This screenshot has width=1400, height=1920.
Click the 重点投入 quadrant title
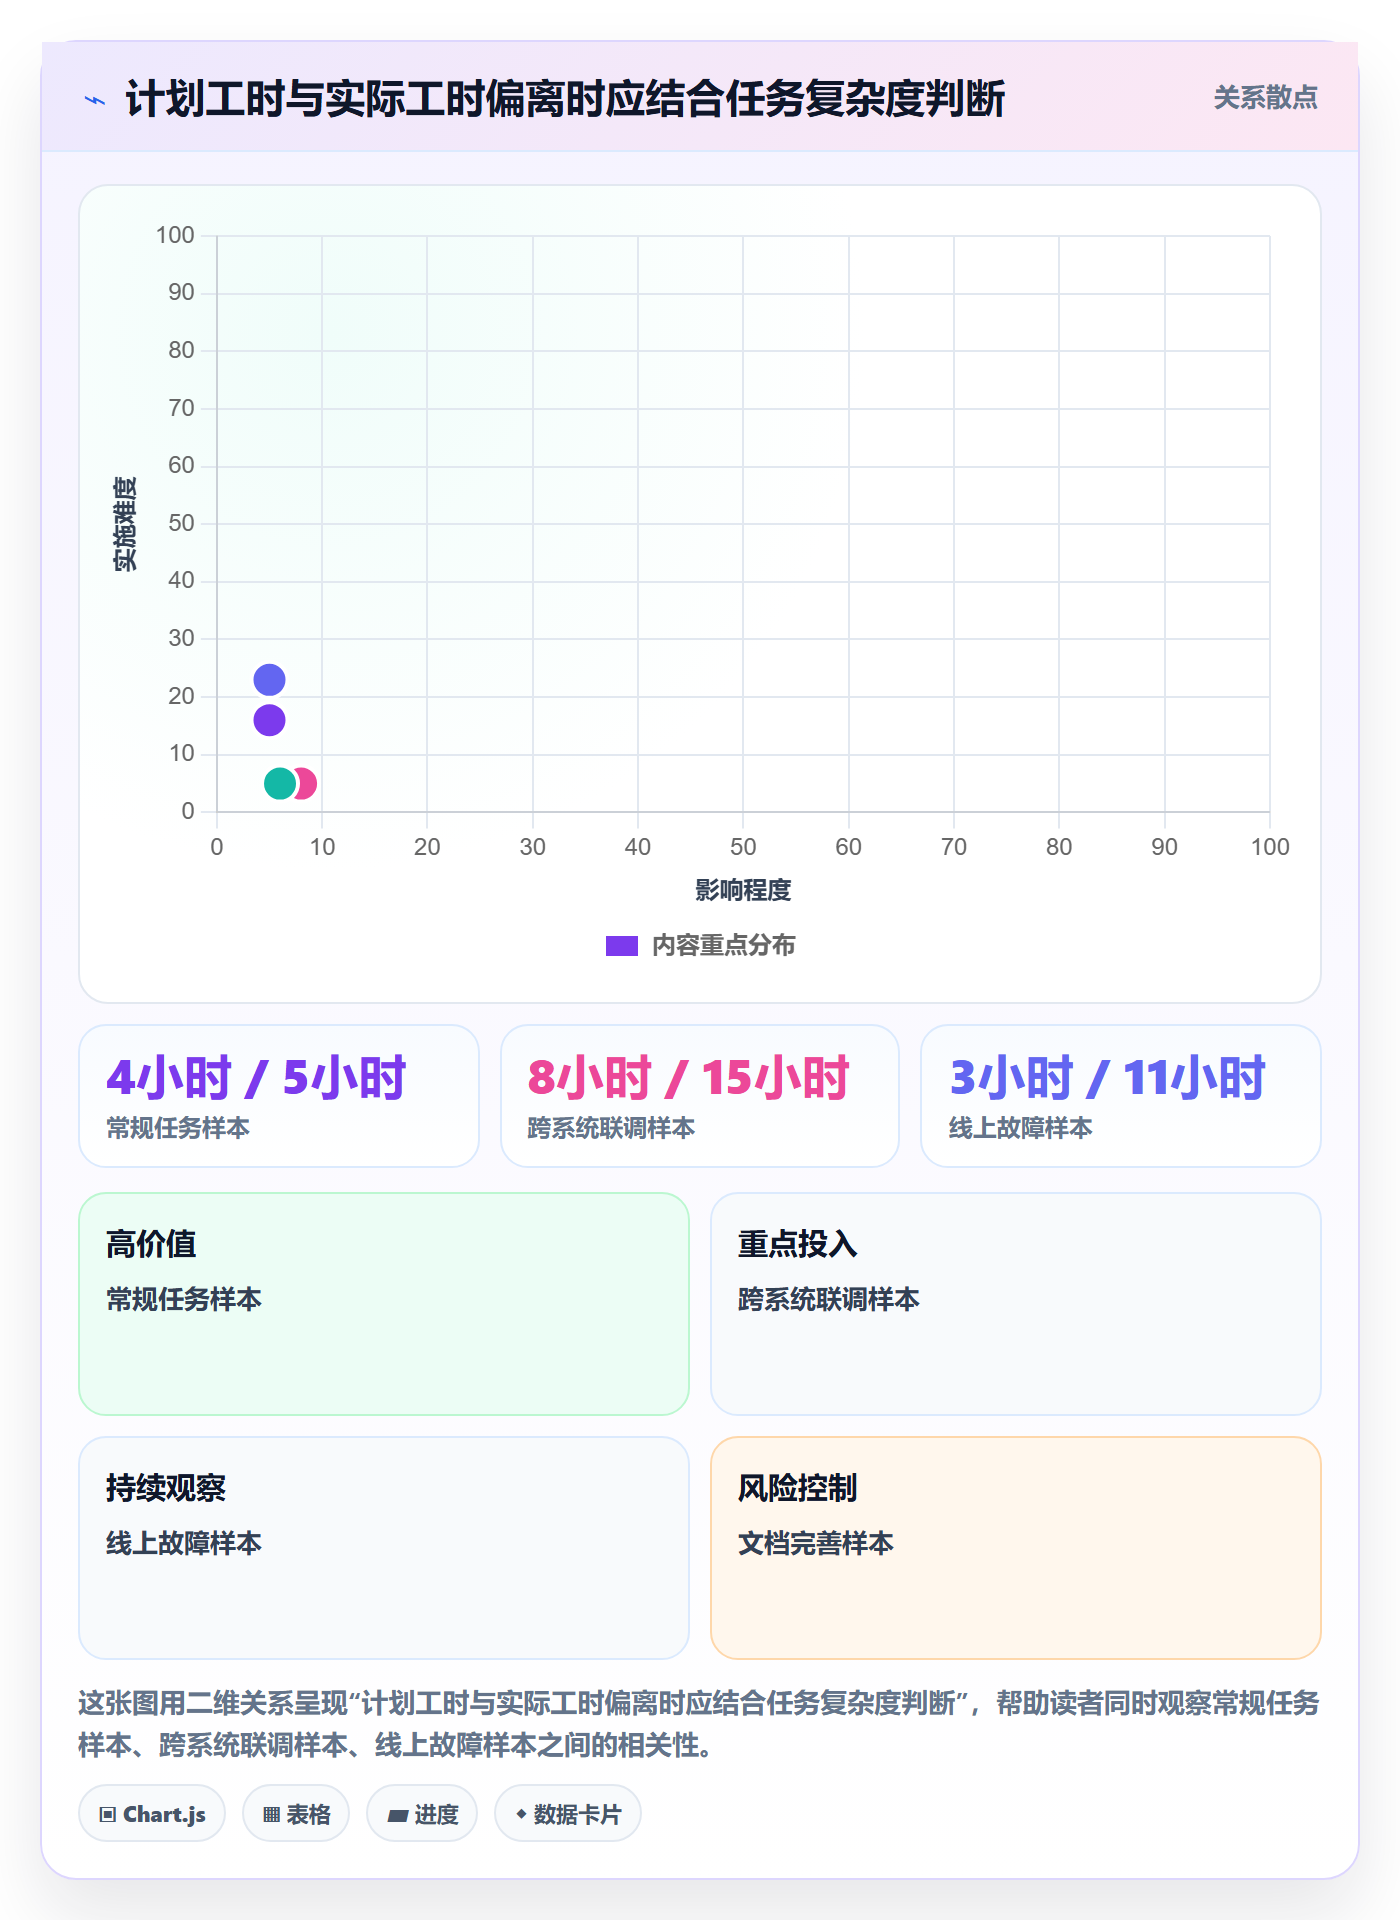(798, 1244)
